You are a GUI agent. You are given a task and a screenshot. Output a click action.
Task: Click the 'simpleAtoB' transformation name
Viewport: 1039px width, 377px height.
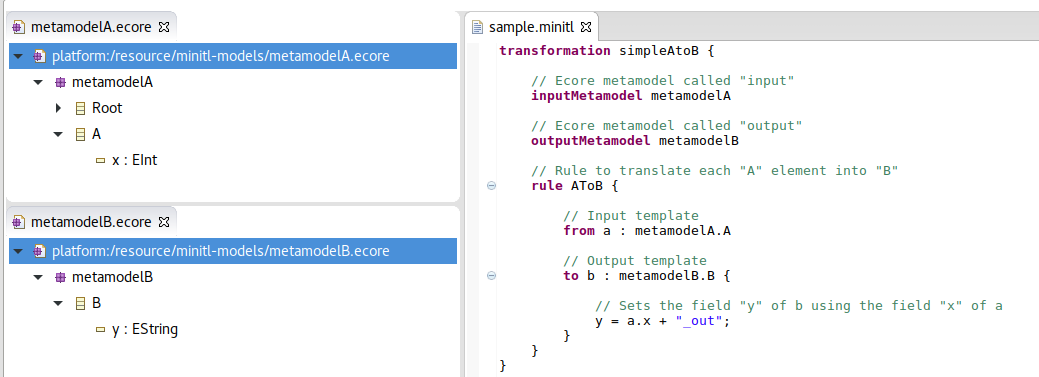pos(659,50)
